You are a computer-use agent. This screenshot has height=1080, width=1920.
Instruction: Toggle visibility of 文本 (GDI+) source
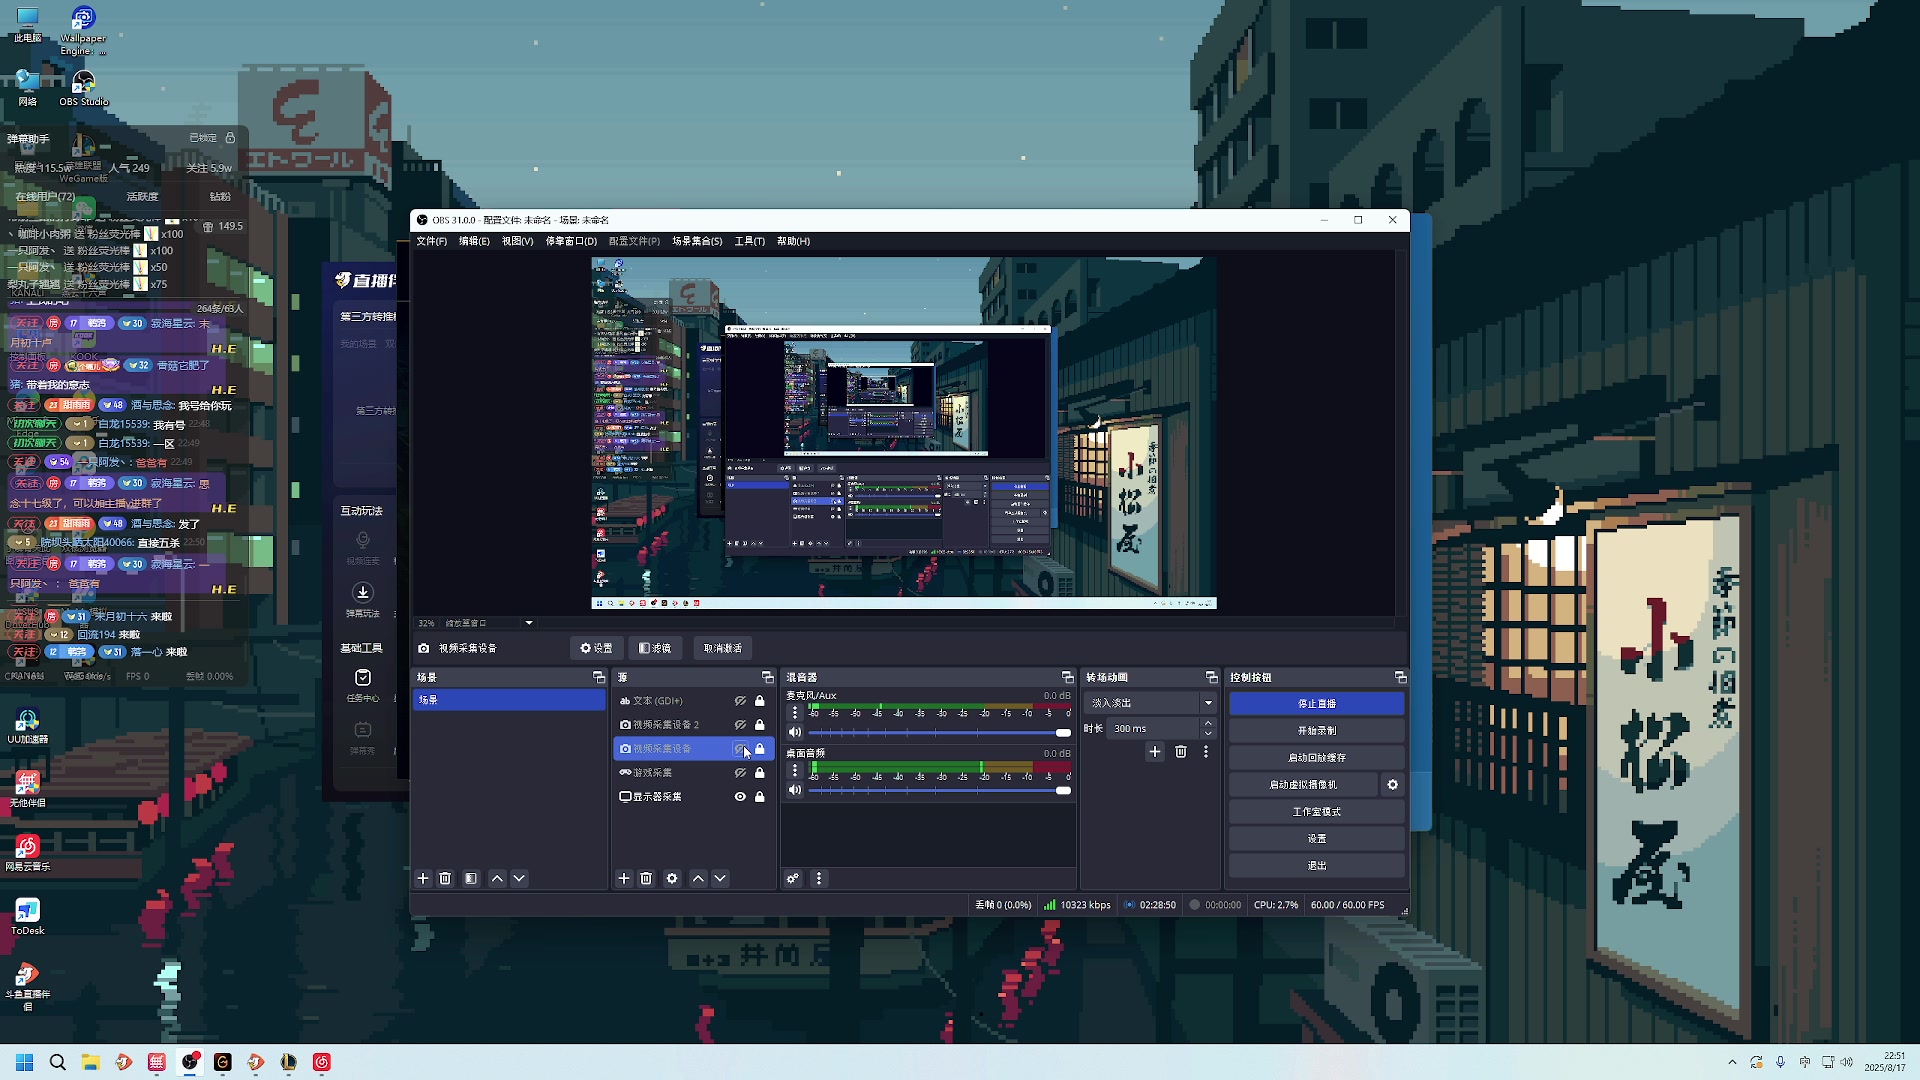tap(740, 701)
